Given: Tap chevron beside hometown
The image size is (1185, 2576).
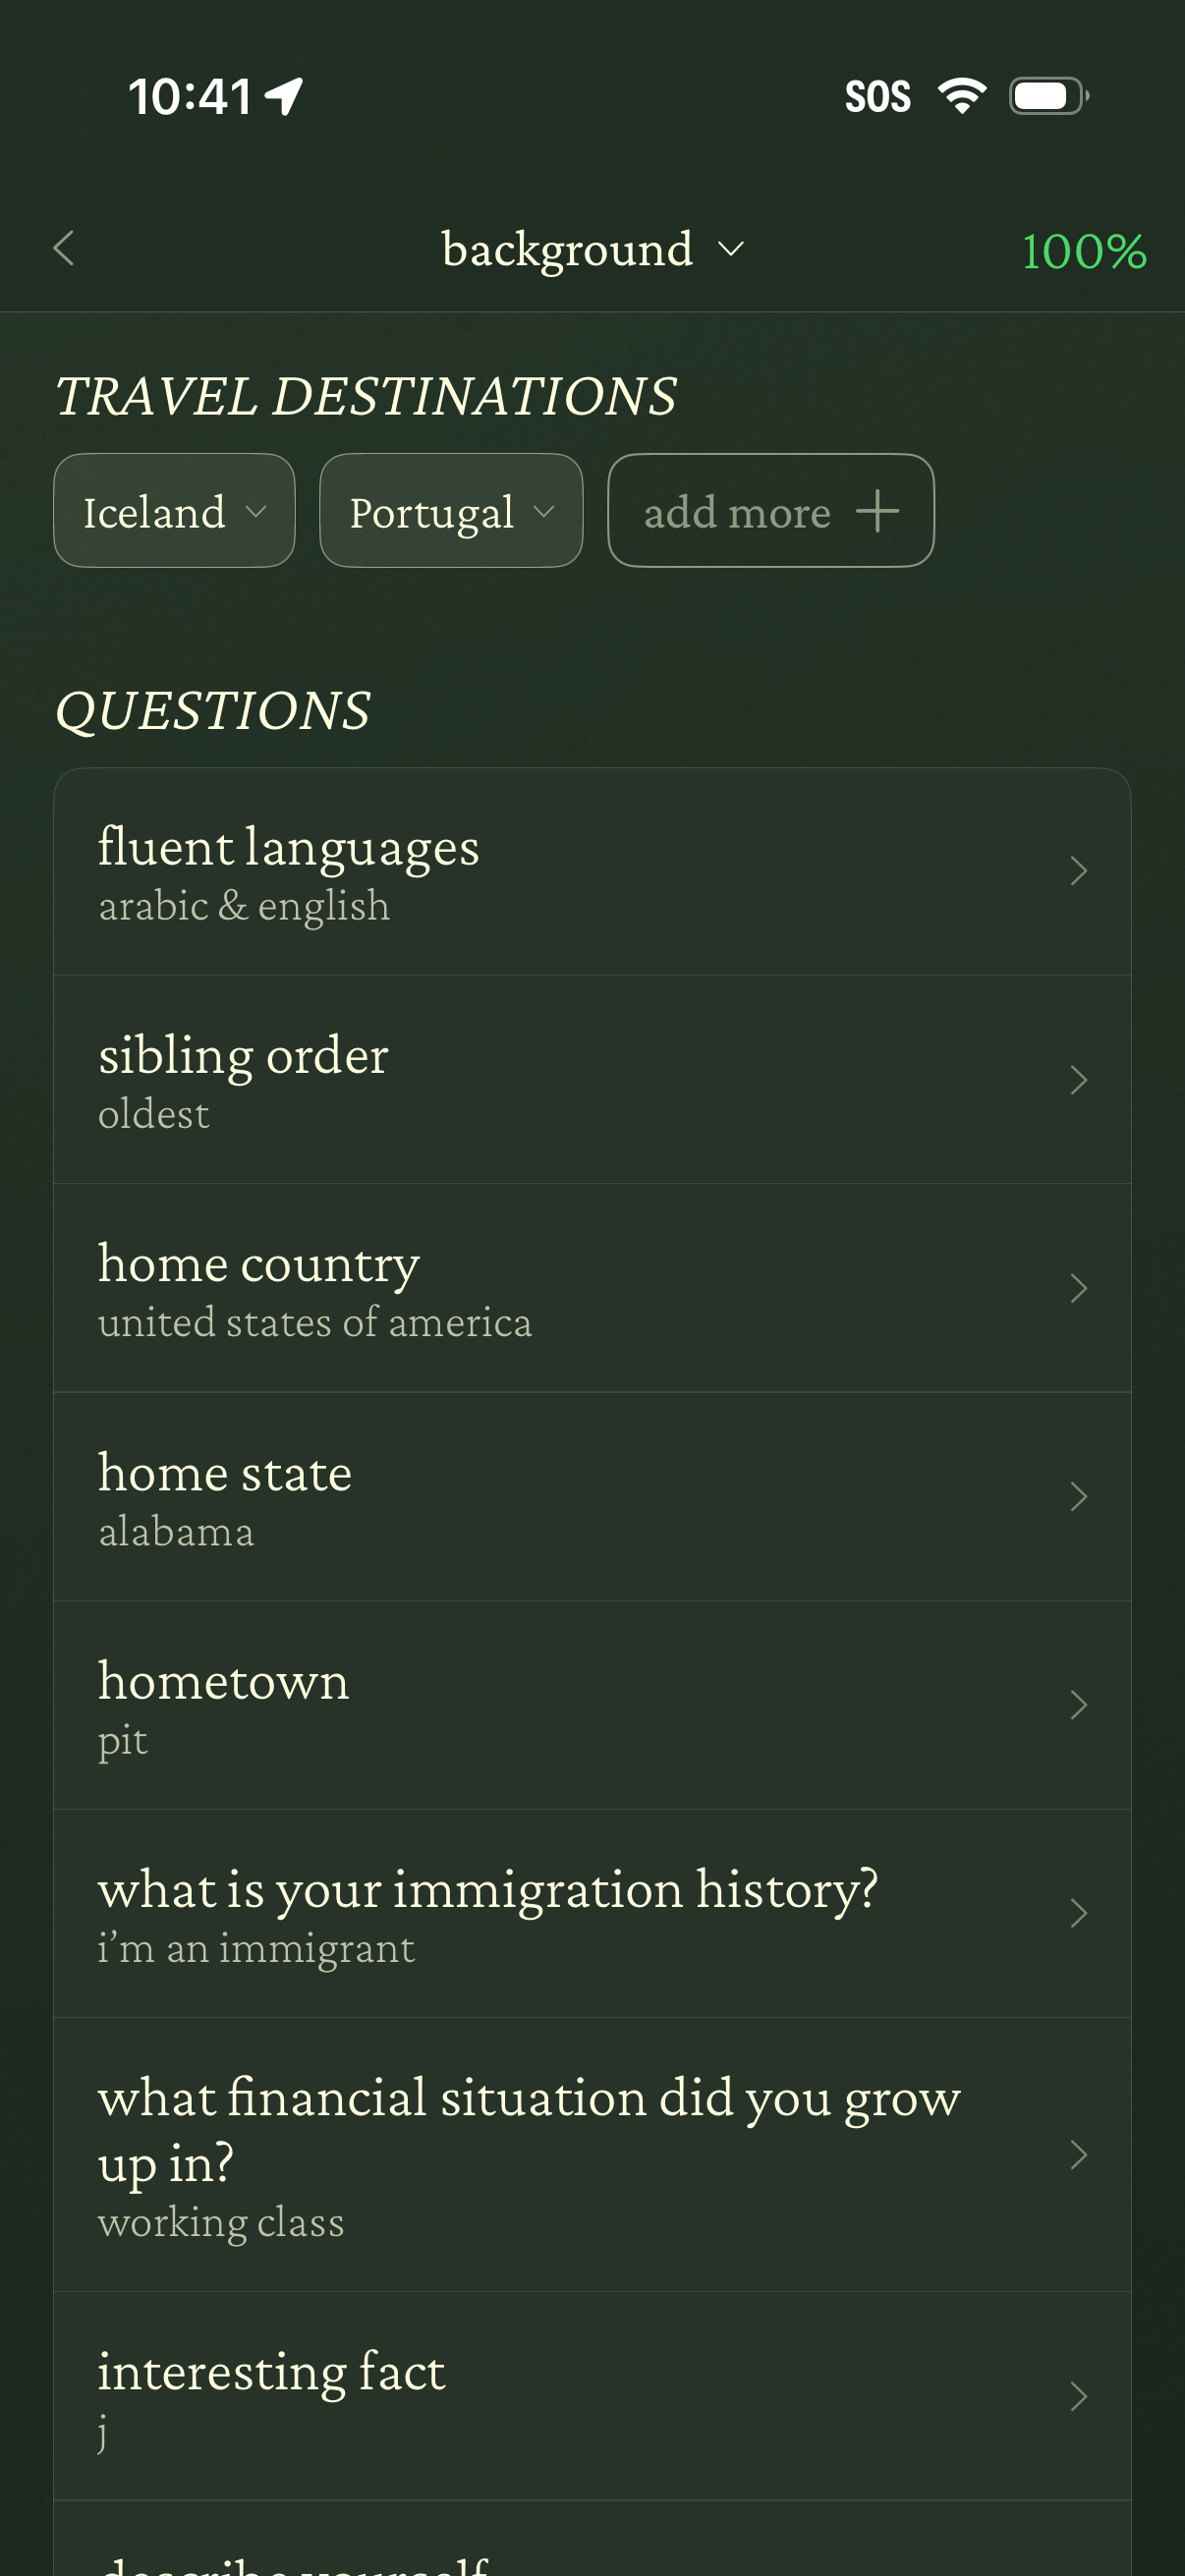Looking at the screenshot, I should pyautogui.click(x=1078, y=1705).
